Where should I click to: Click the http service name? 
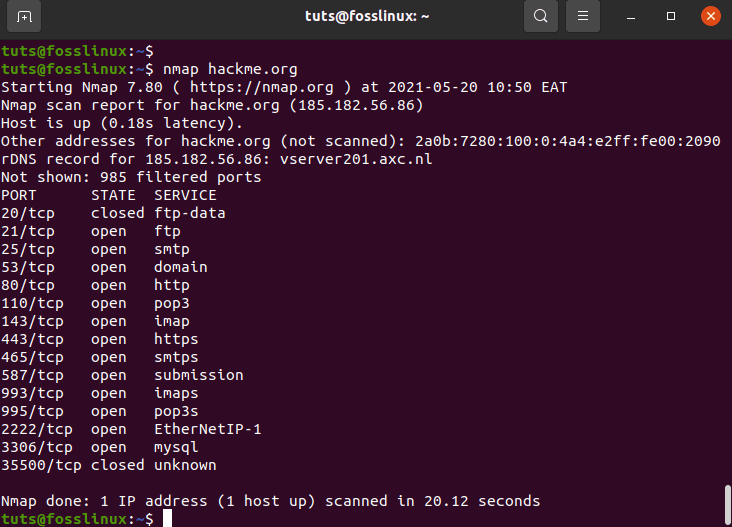[x=172, y=285]
